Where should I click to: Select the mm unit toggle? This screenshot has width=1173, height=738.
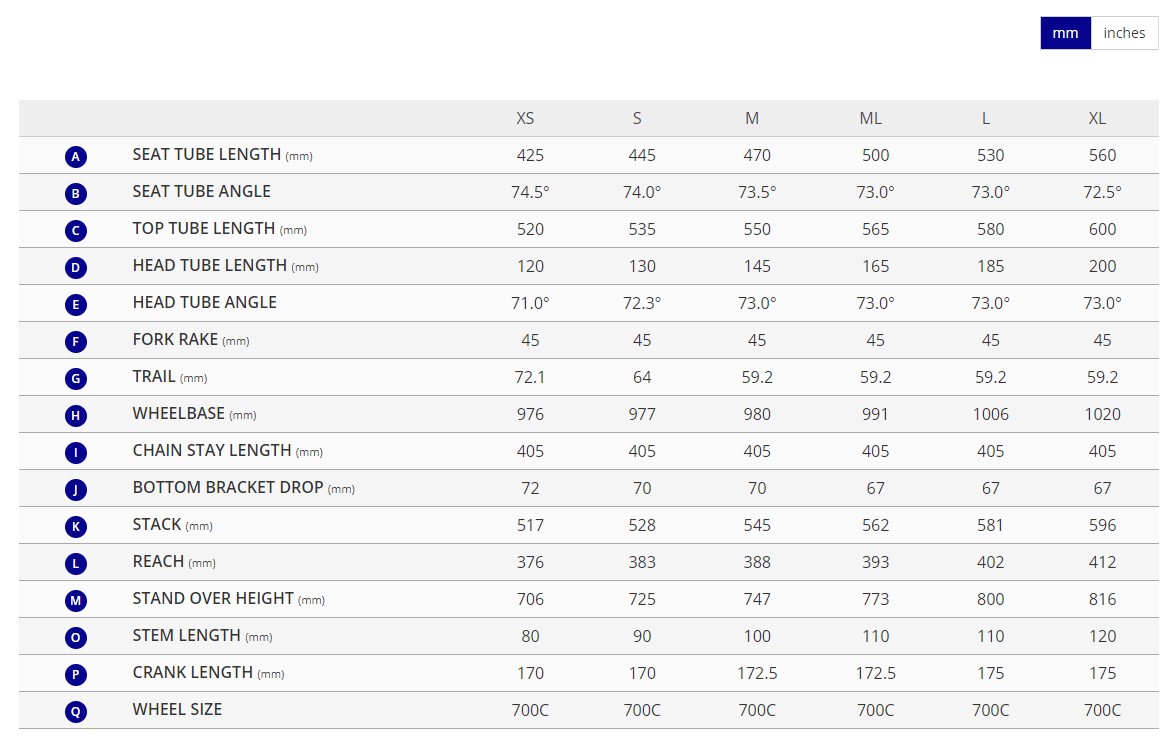1065,33
